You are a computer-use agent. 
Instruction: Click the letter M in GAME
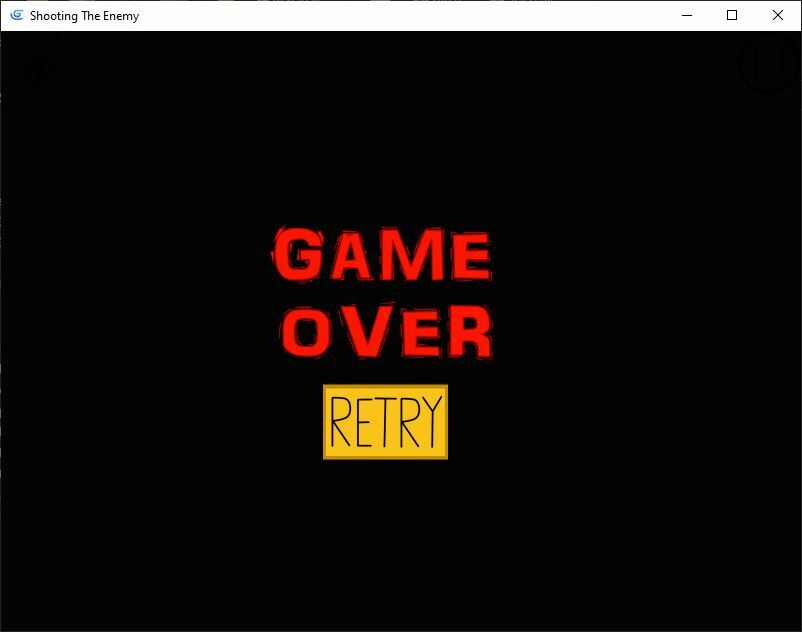coord(413,257)
